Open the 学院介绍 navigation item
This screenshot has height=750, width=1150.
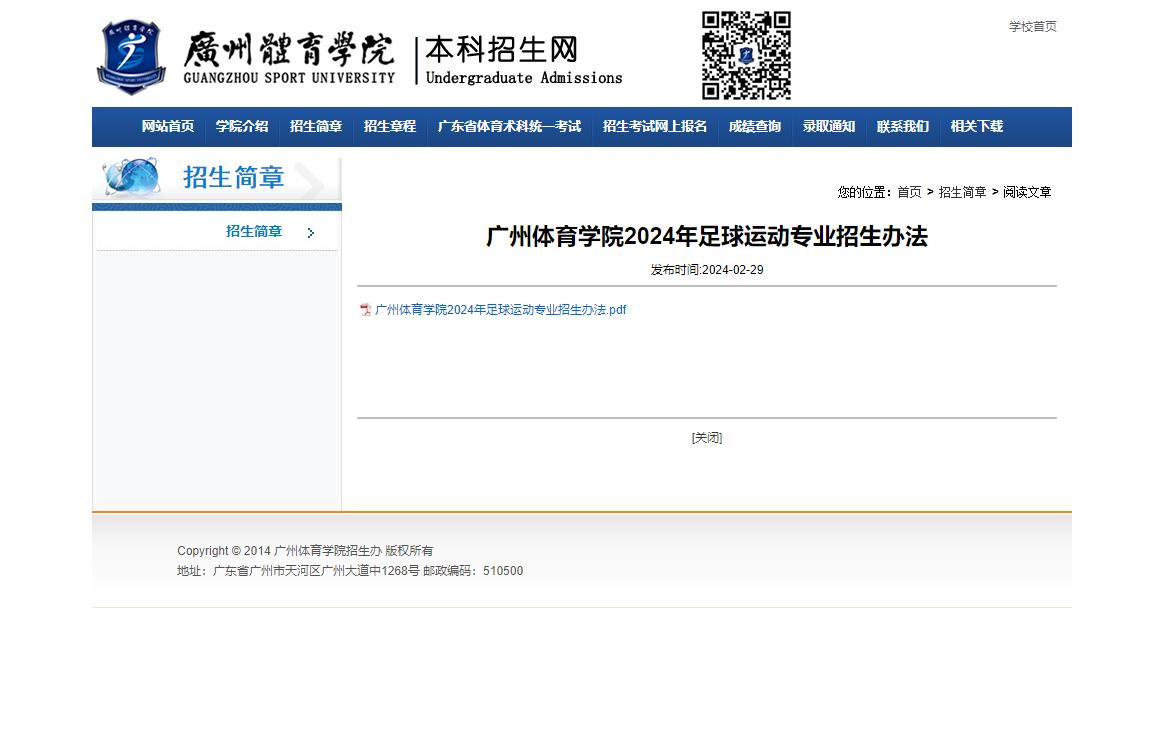[241, 127]
